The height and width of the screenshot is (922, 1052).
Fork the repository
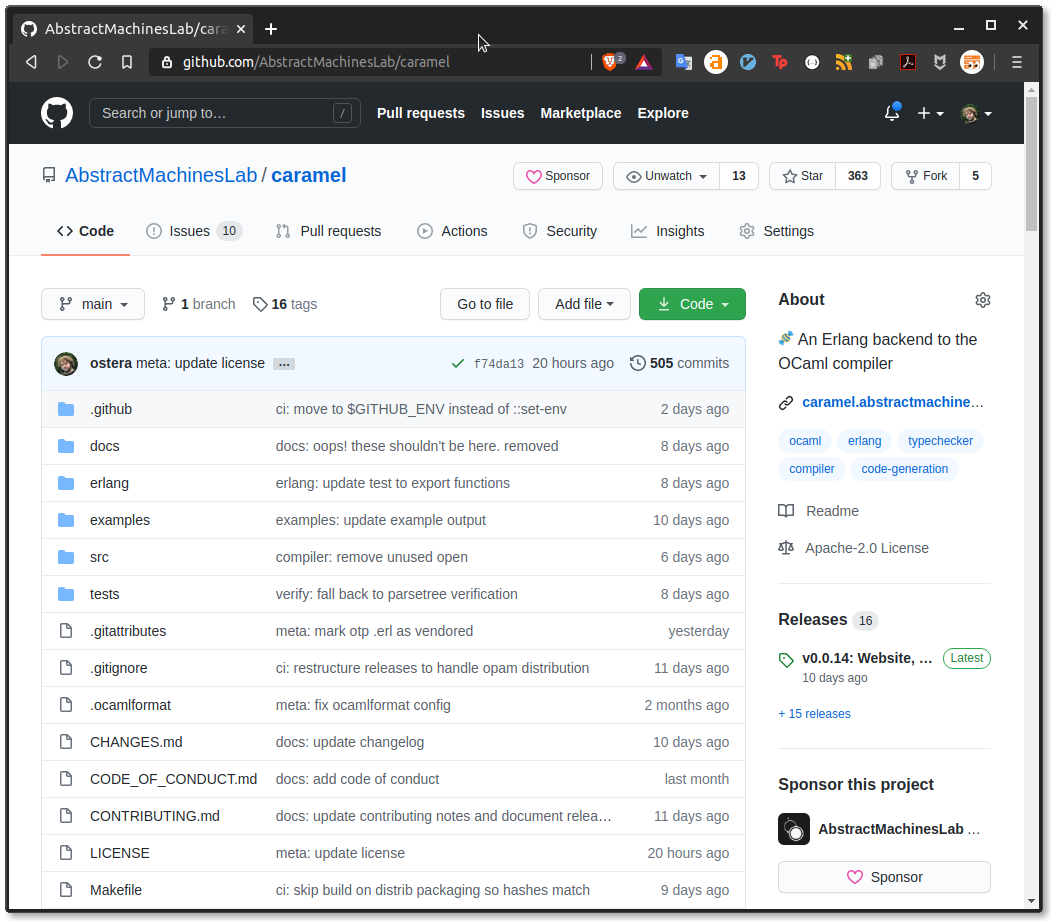click(x=926, y=176)
